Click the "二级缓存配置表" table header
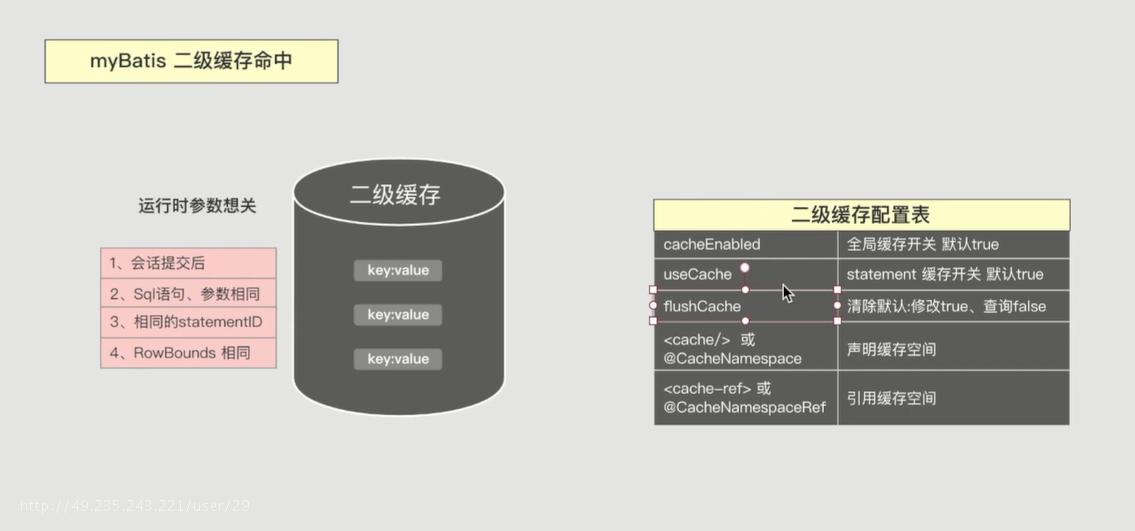 tap(861, 215)
